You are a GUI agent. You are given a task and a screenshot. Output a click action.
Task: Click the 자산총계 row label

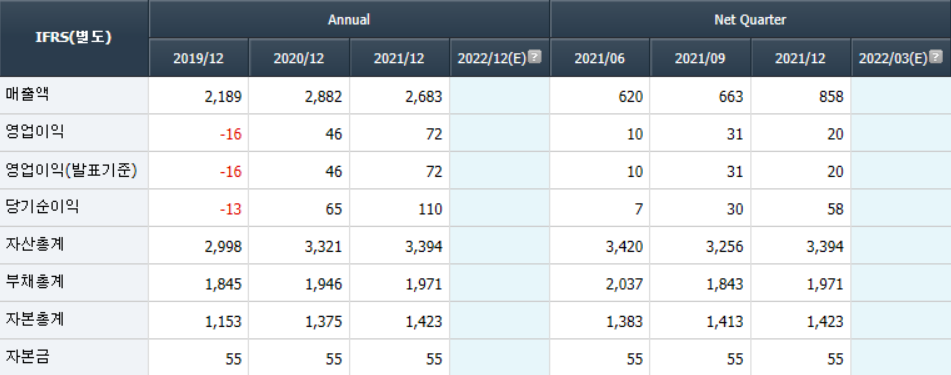point(35,245)
